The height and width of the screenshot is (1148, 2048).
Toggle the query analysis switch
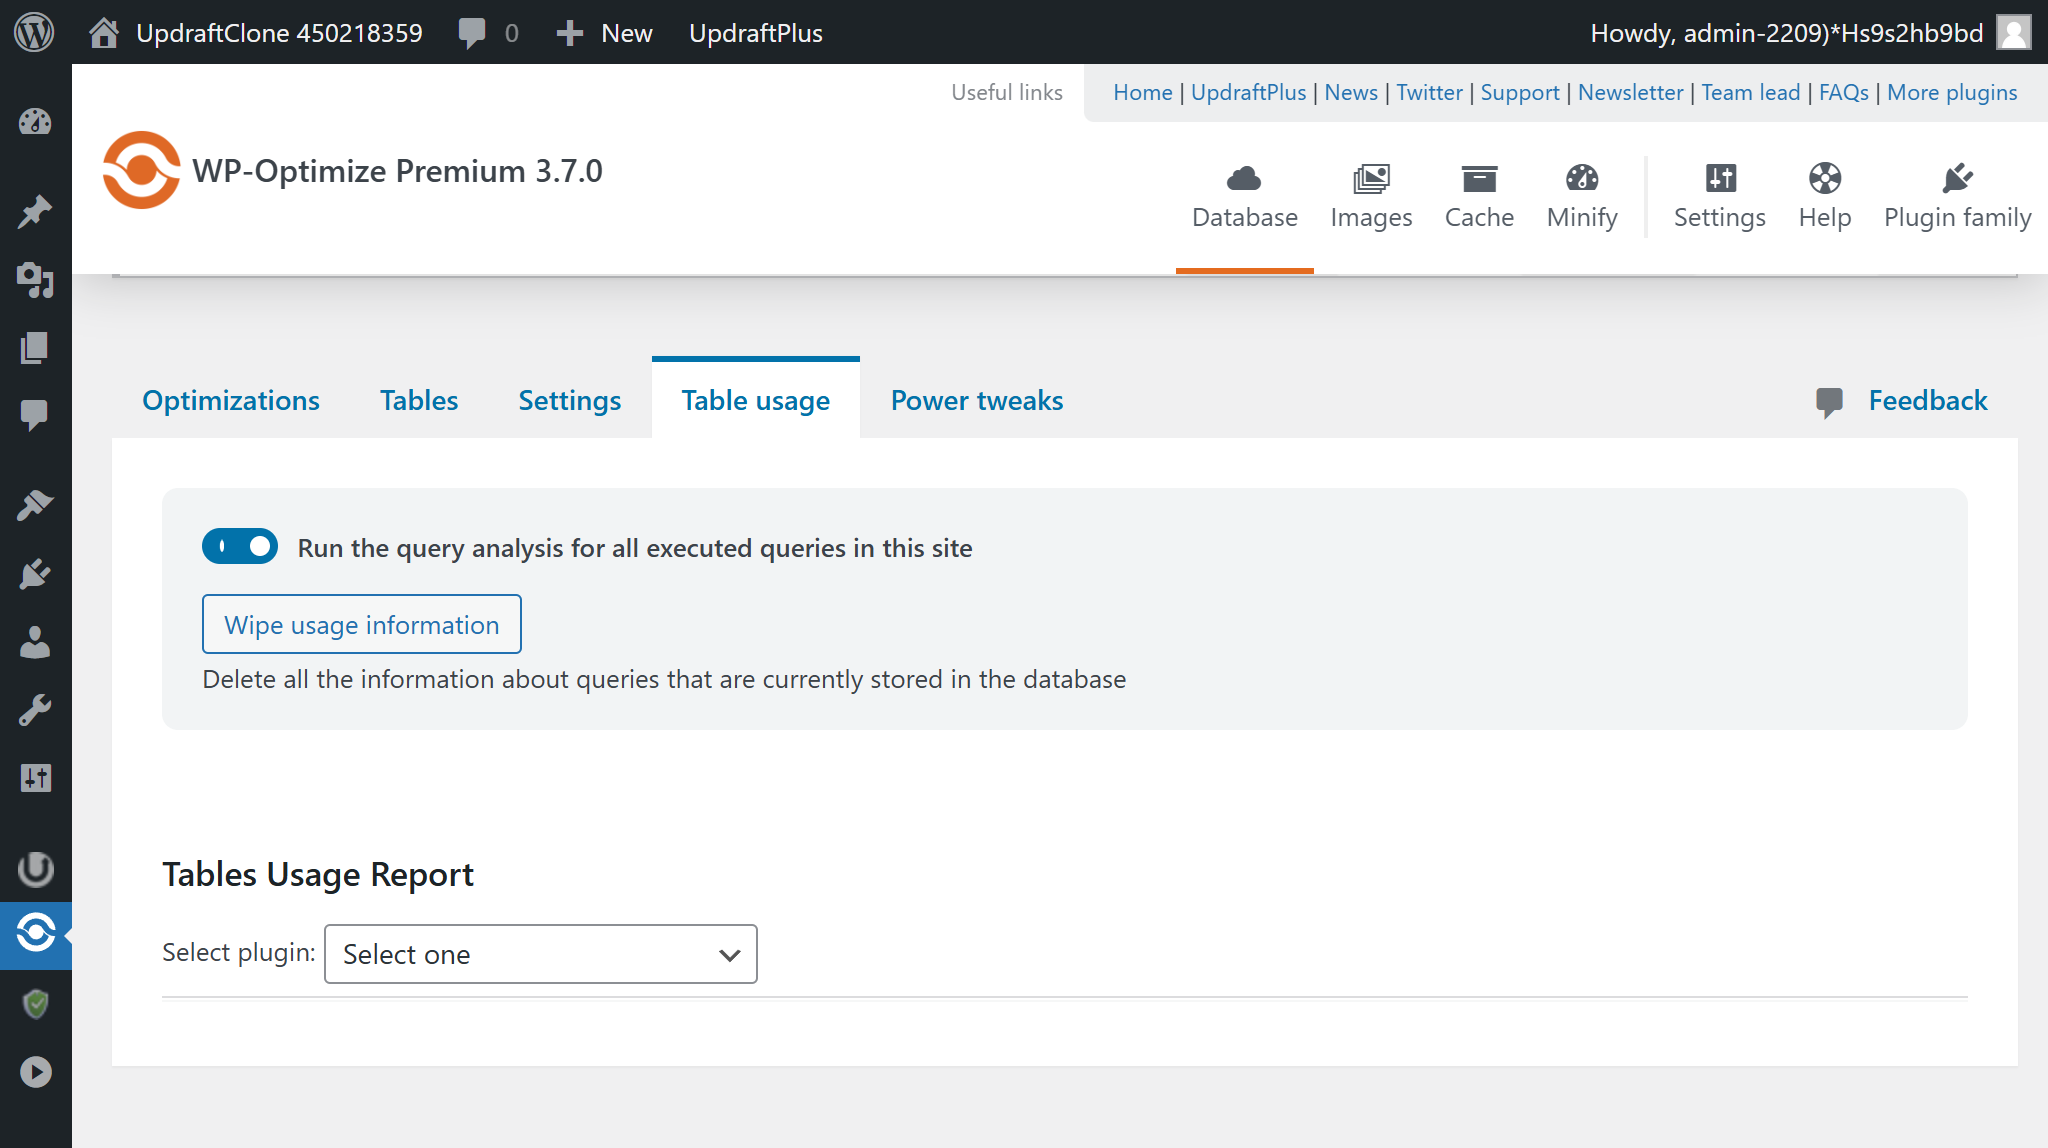tap(240, 547)
